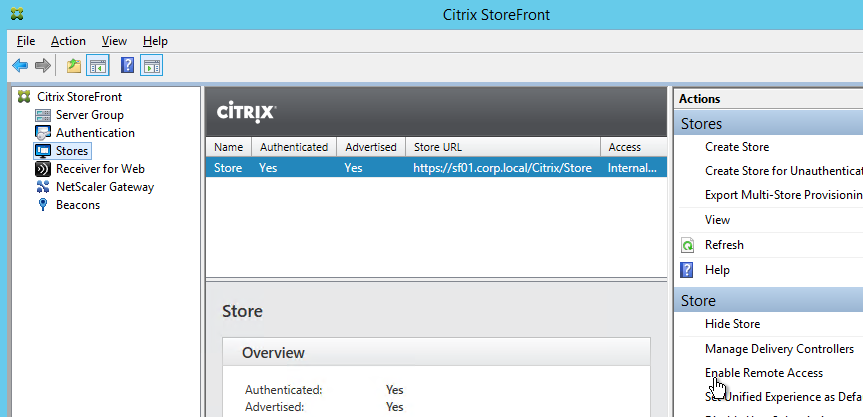The height and width of the screenshot is (417, 863).
Task: Select Server Group in the tree
Action: click(90, 115)
